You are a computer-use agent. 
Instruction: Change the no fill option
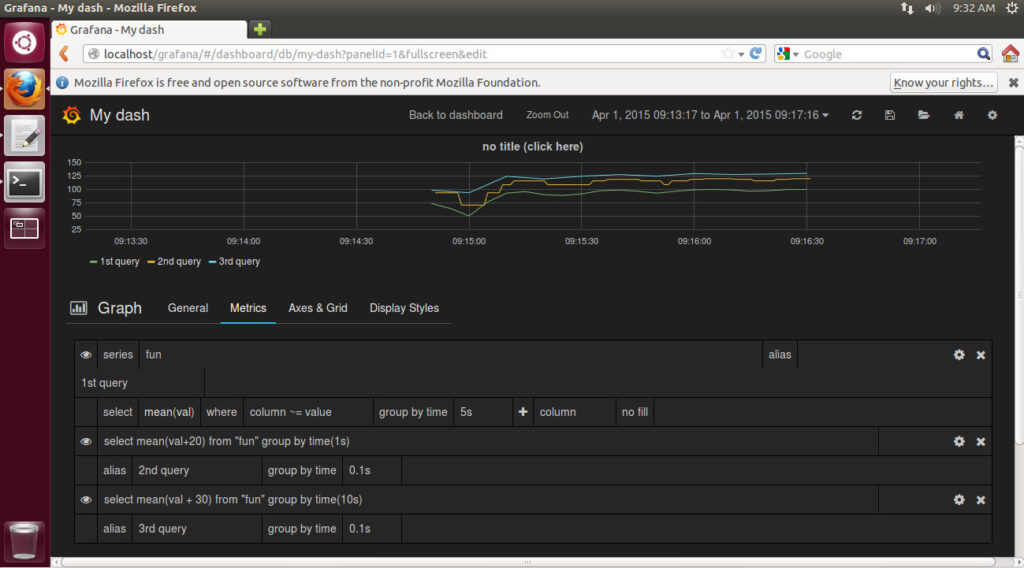pos(635,412)
